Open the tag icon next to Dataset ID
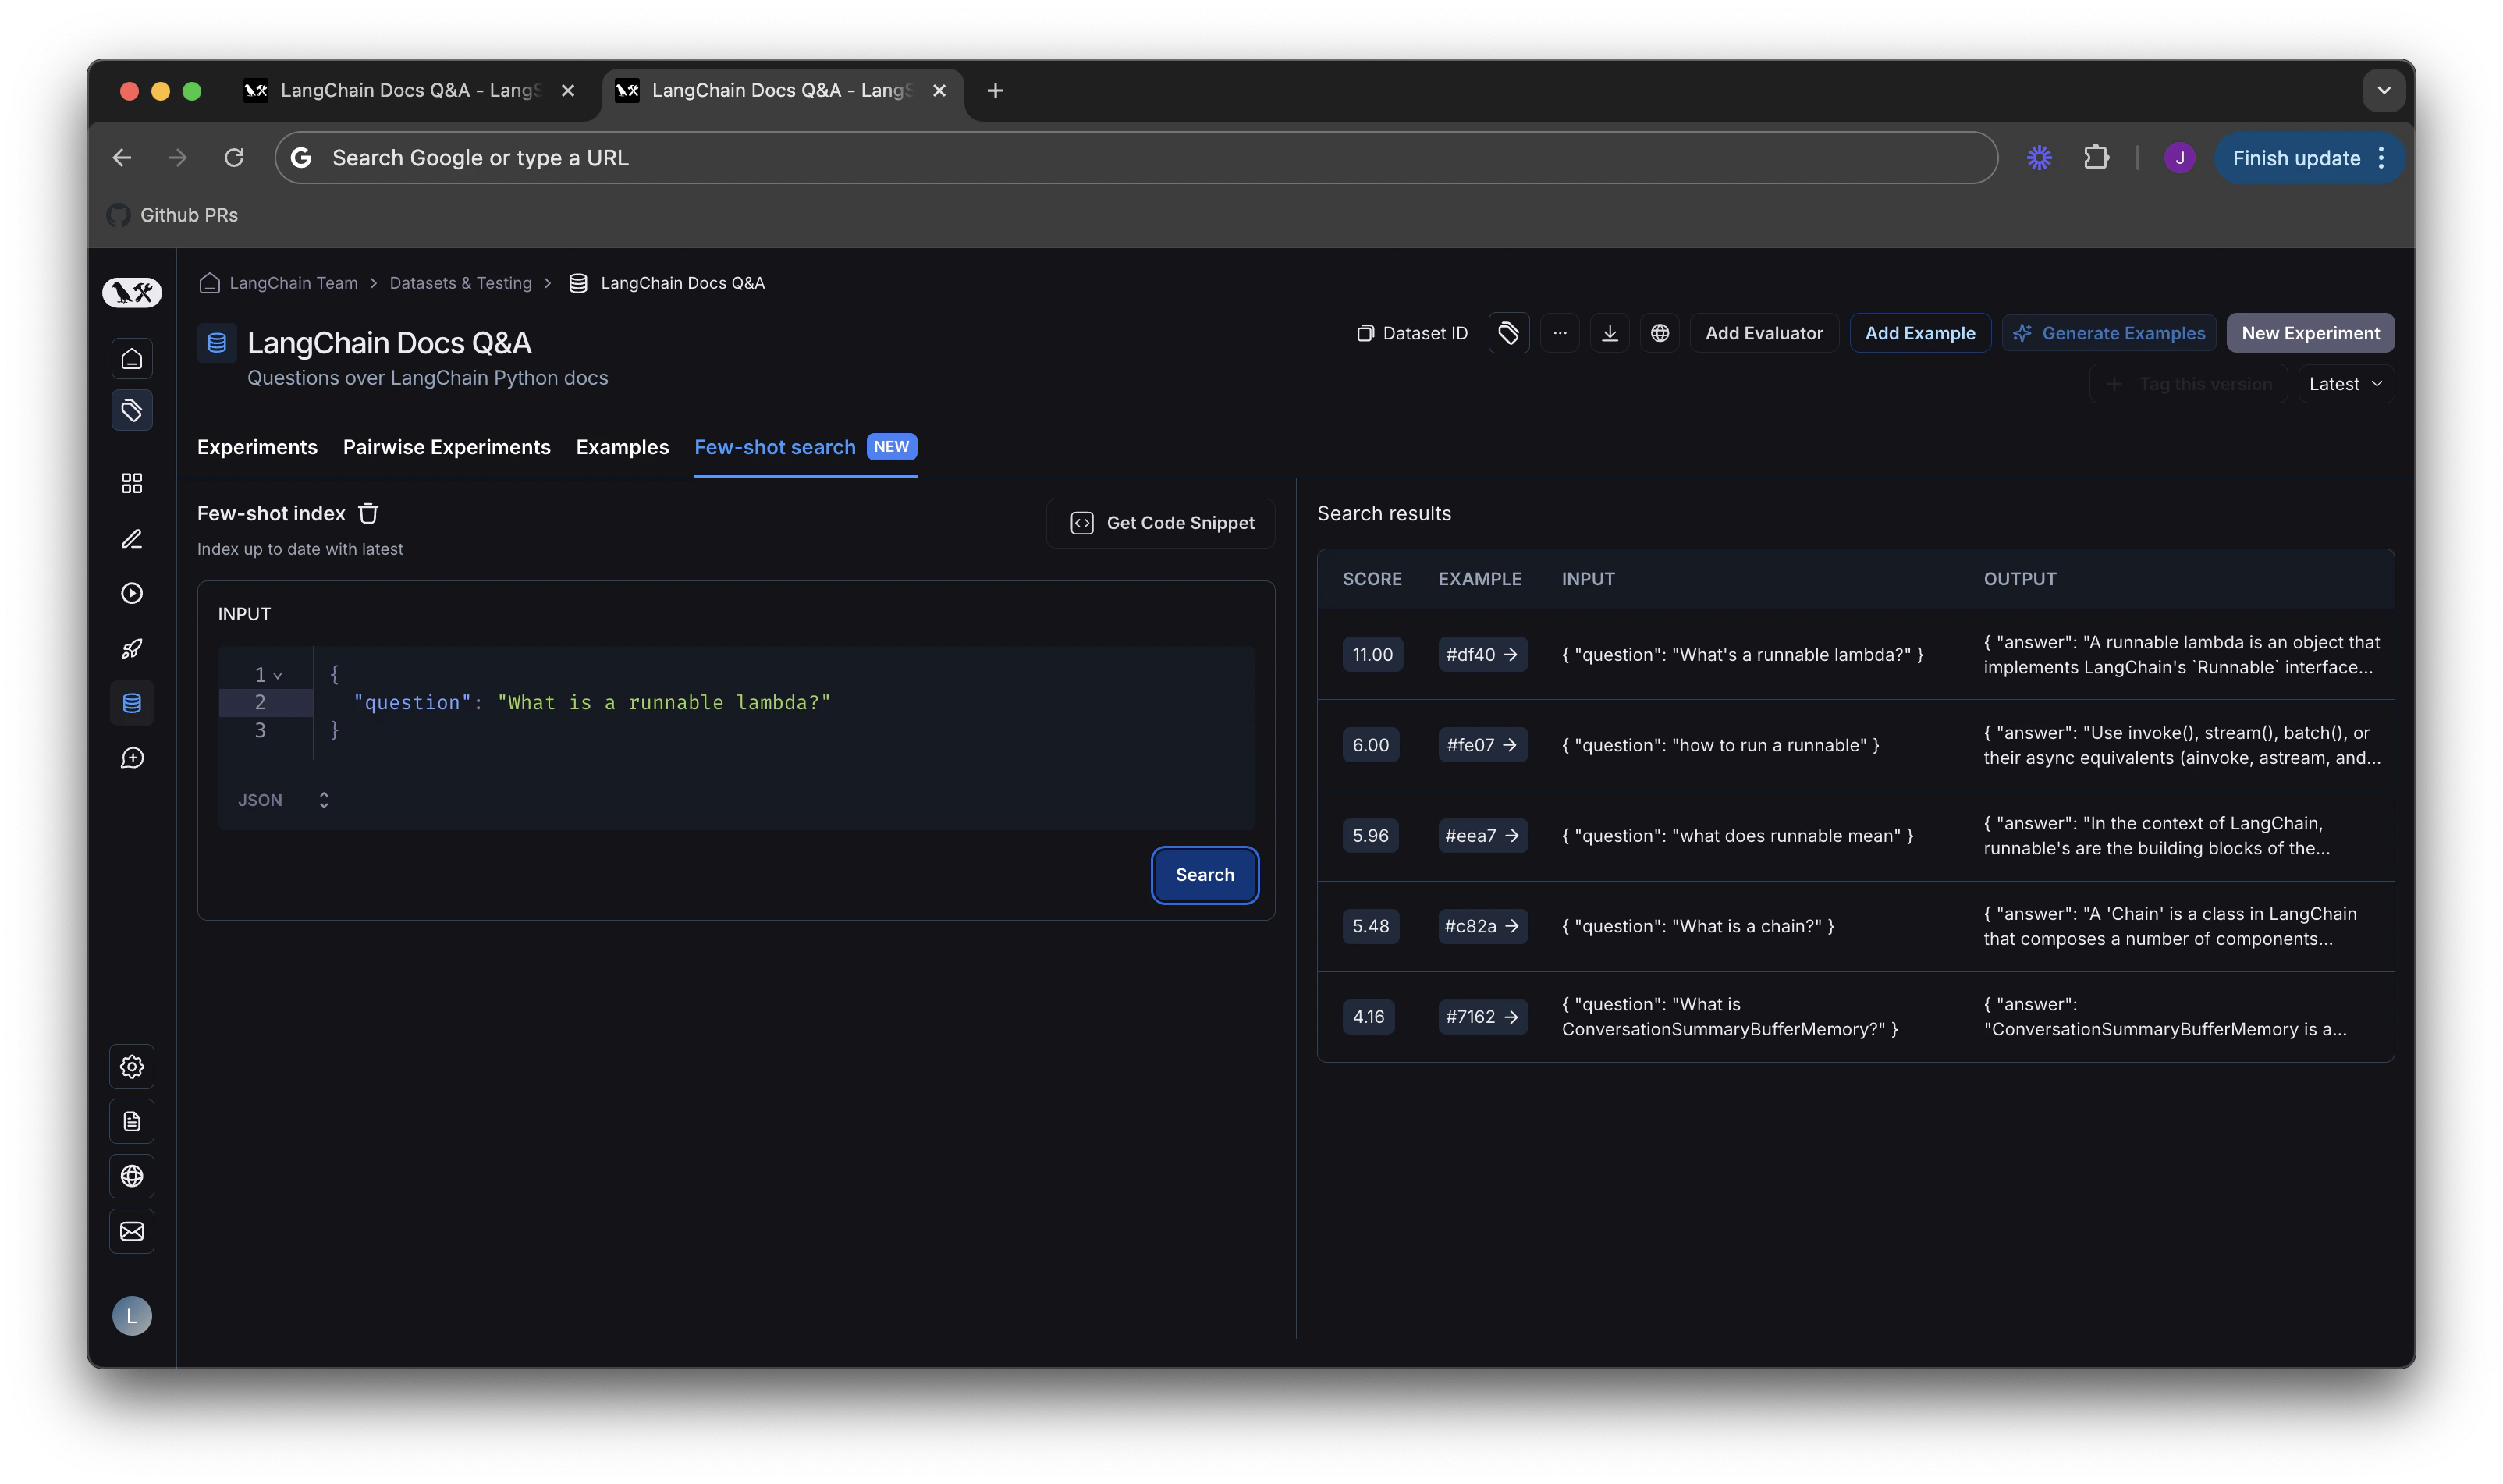 coord(1508,333)
